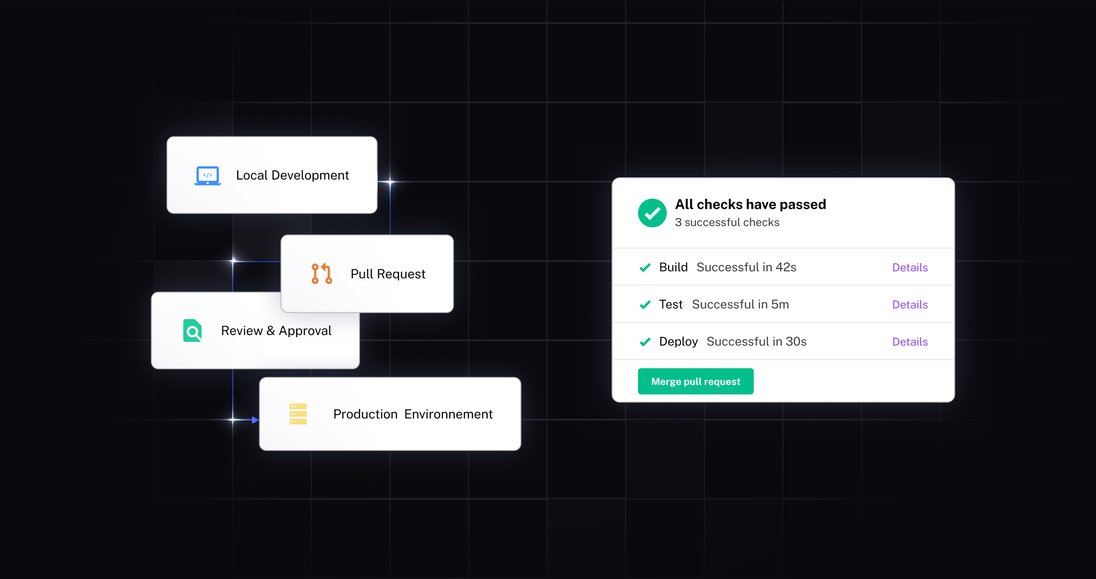Click the green checkmark beside Build

tap(645, 268)
